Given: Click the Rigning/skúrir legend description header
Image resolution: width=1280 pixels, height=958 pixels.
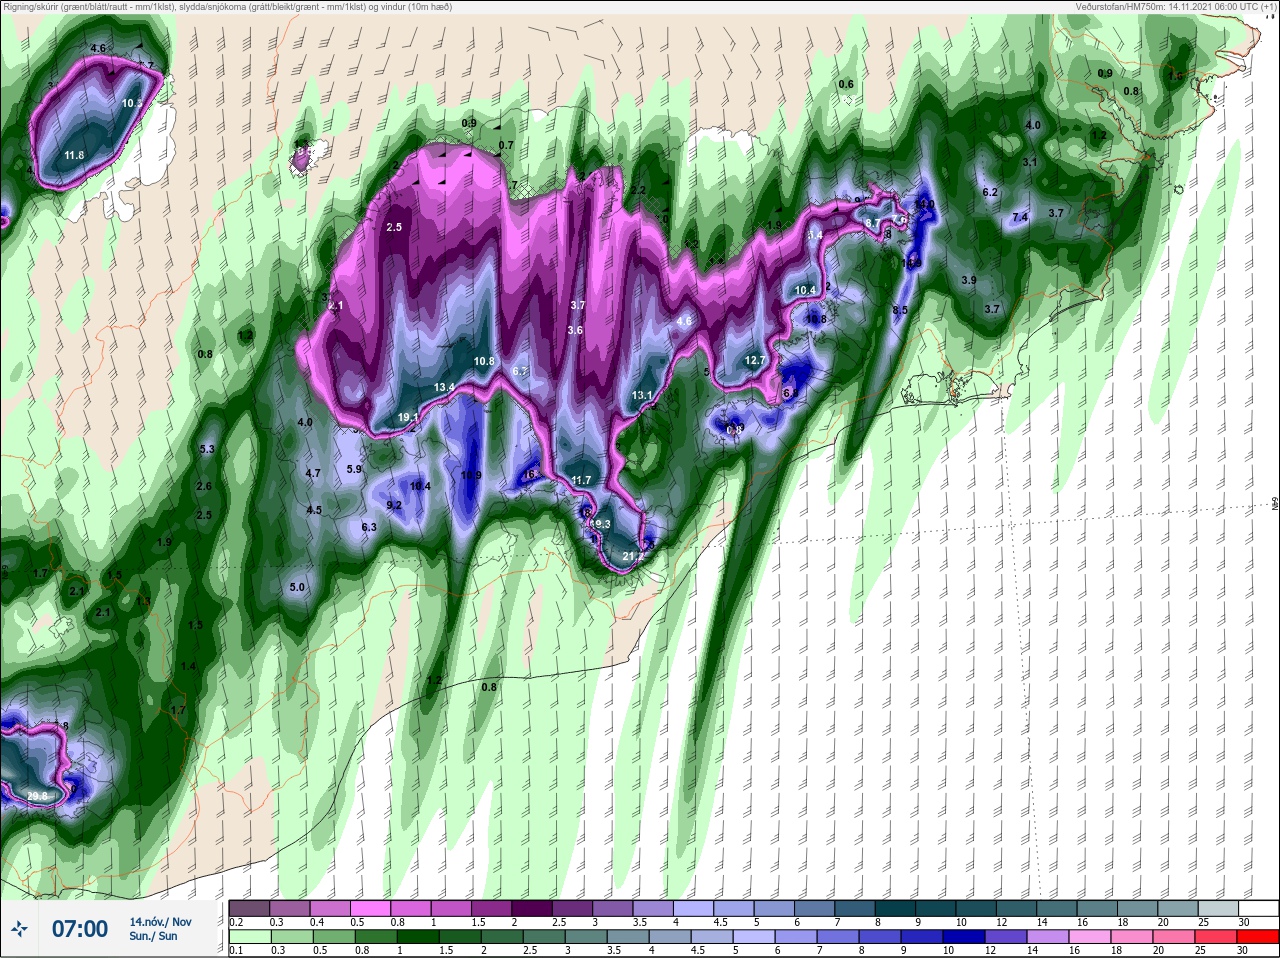Looking at the screenshot, I should [x=228, y=7].
